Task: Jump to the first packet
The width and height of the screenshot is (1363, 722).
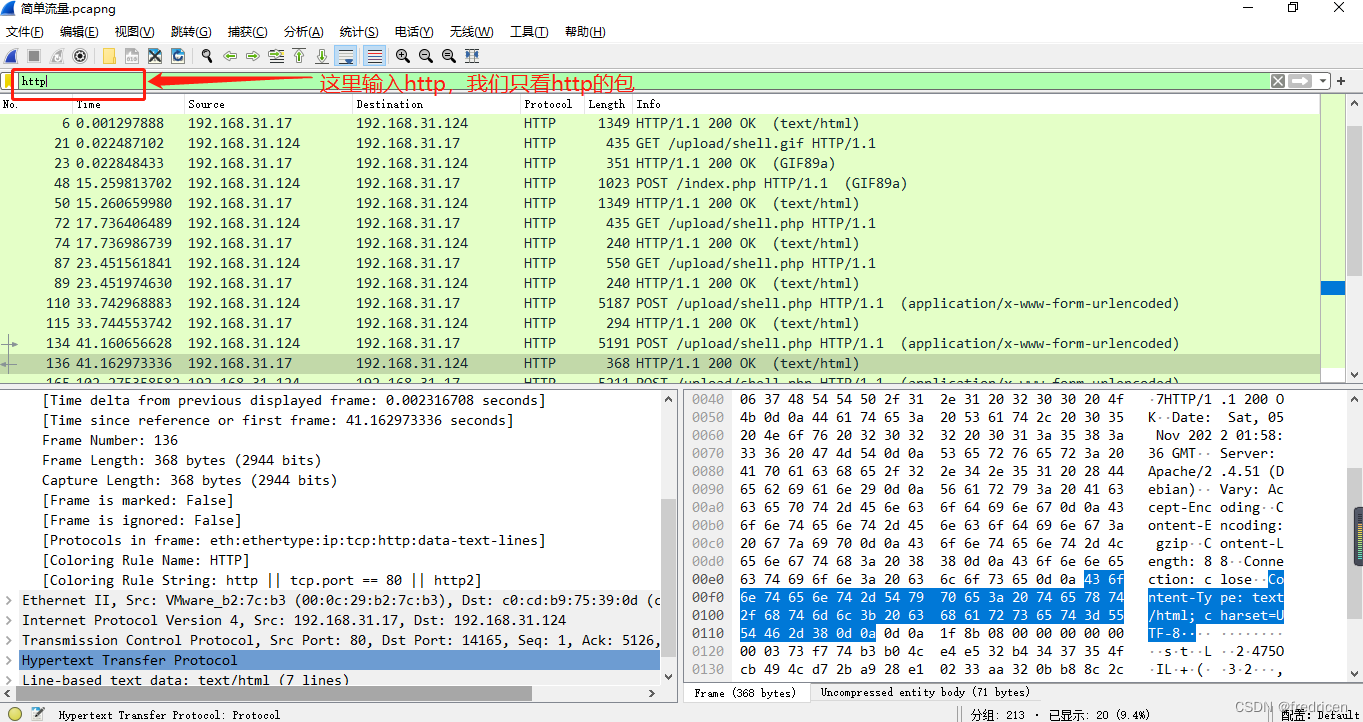Action: tap(299, 56)
